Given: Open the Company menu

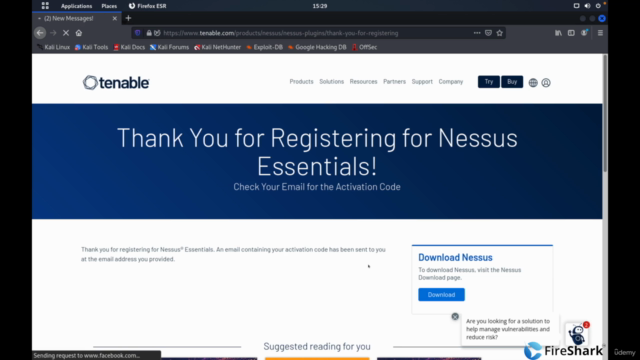Looking at the screenshot, I should [451, 82].
